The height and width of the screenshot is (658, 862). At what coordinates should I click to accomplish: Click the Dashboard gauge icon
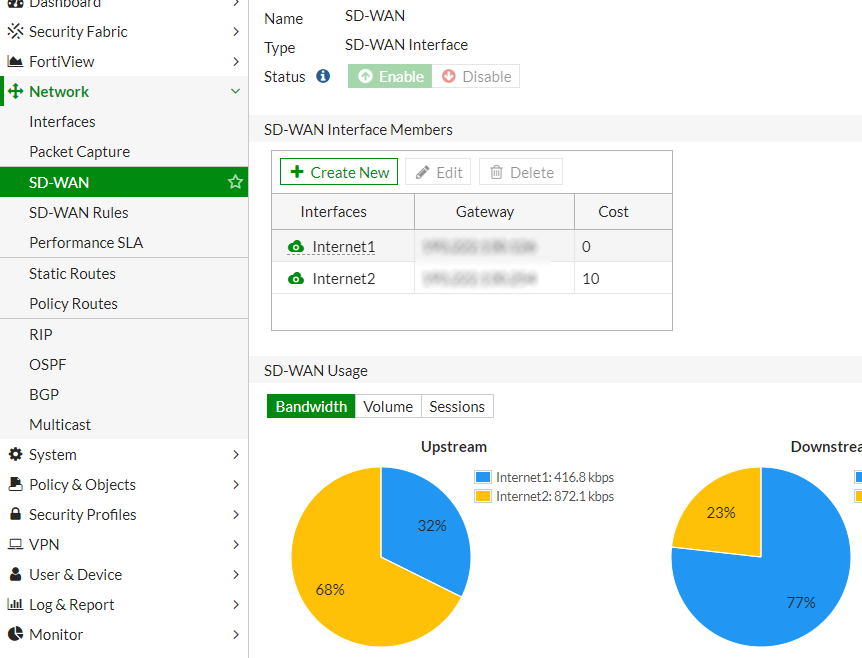[16, 4]
